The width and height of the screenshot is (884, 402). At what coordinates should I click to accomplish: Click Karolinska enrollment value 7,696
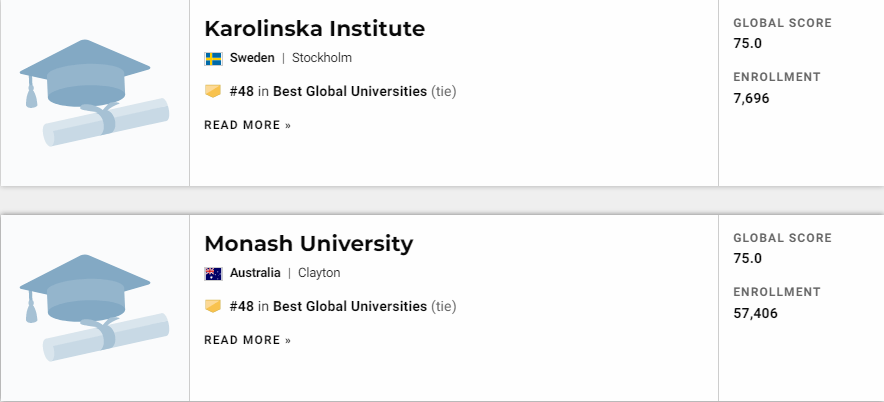[751, 99]
